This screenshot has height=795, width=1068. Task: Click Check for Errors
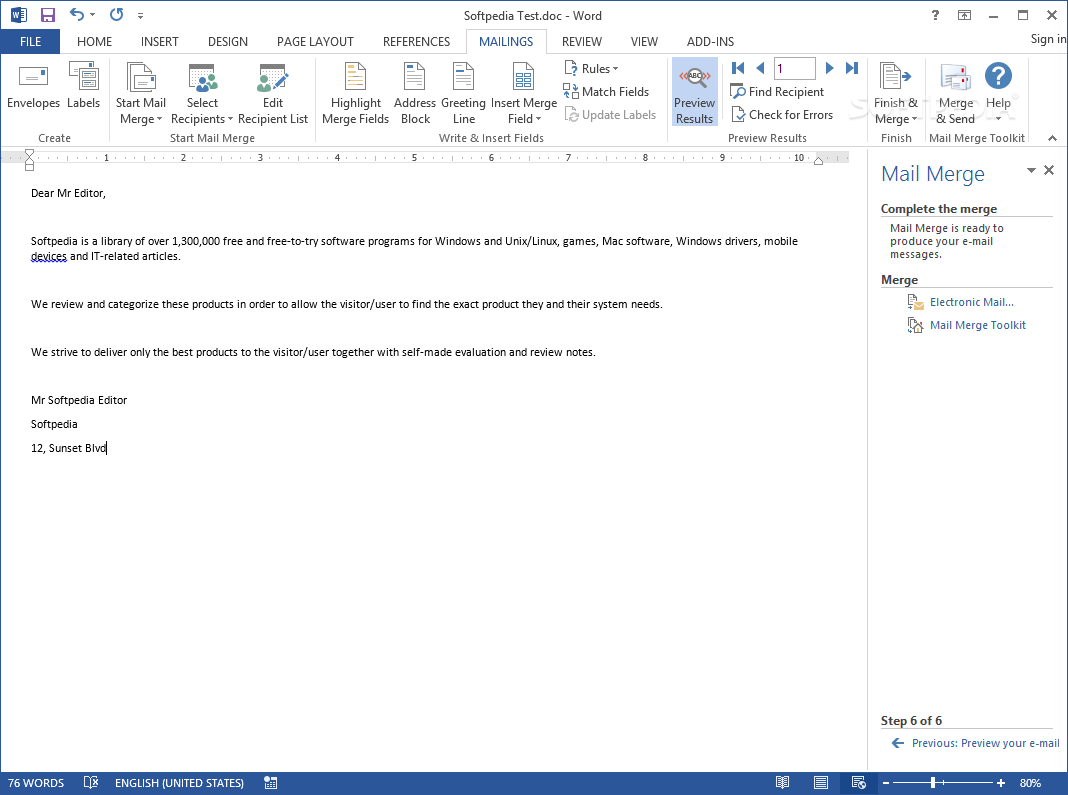pyautogui.click(x=782, y=115)
